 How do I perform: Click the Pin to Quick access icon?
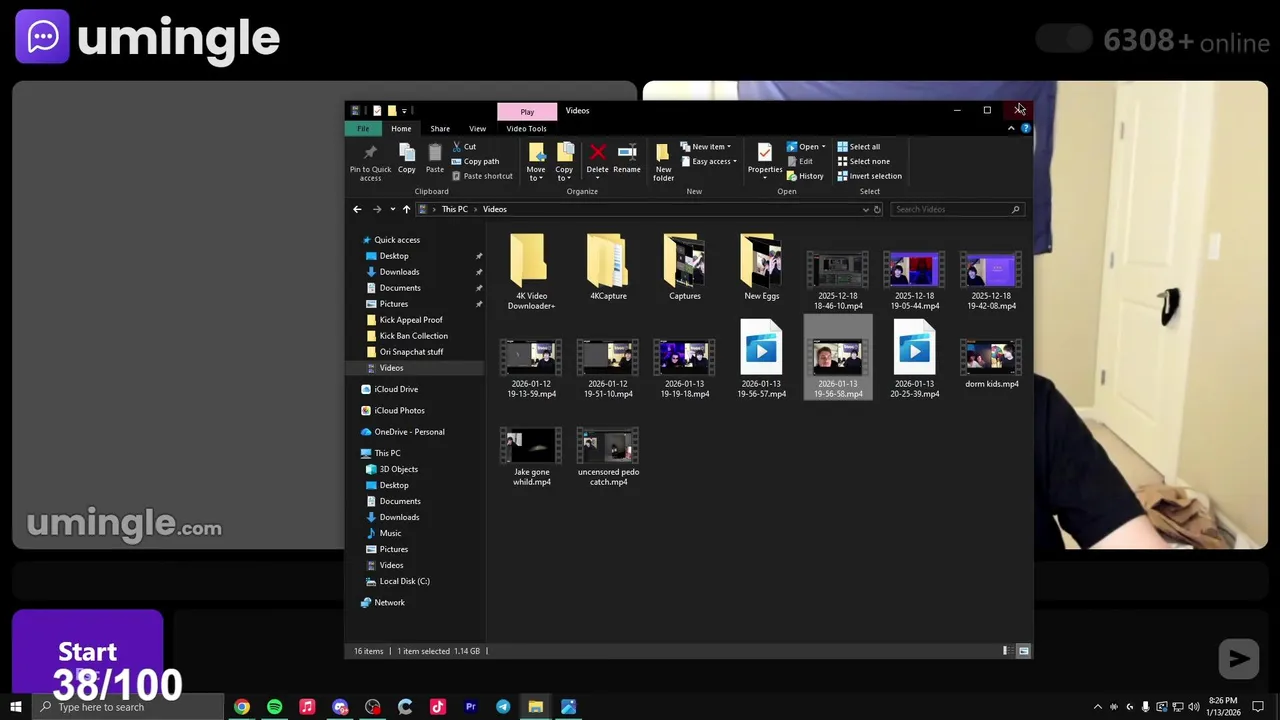click(370, 152)
